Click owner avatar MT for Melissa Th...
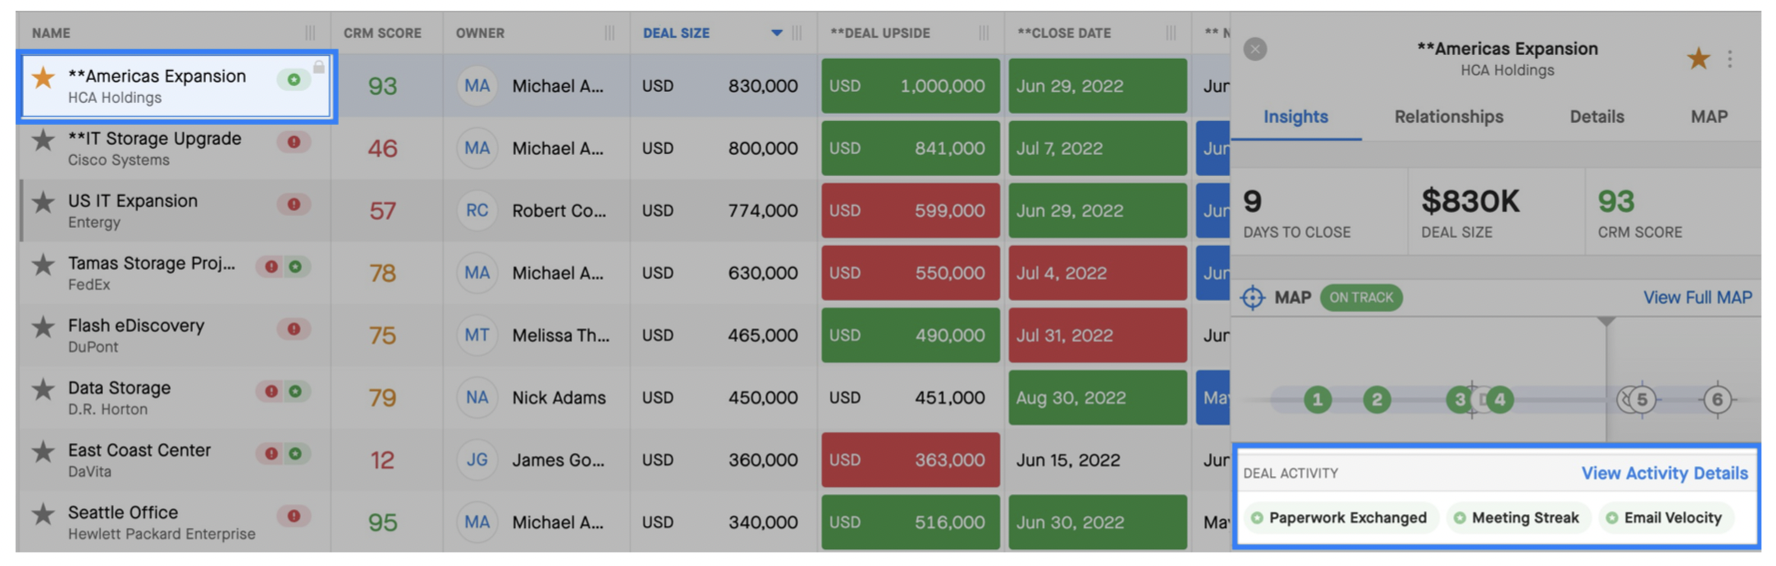This screenshot has height=566, width=1776. click(477, 335)
